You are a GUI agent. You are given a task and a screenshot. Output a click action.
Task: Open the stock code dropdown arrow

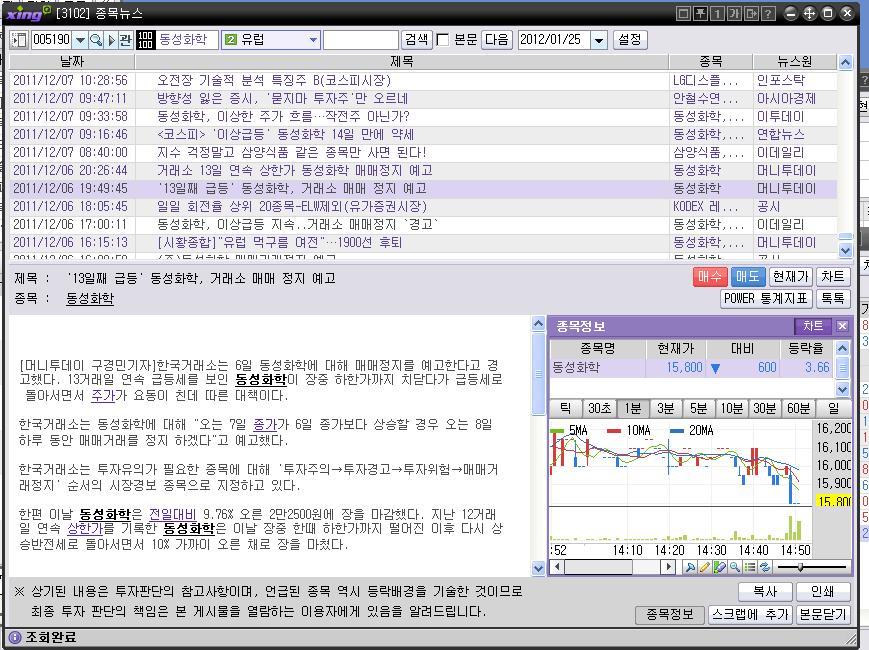coord(80,40)
